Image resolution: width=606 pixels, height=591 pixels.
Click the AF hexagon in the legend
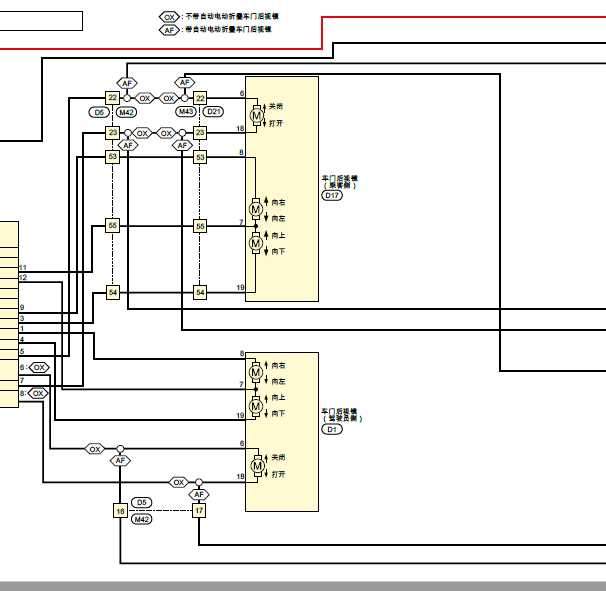(169, 30)
